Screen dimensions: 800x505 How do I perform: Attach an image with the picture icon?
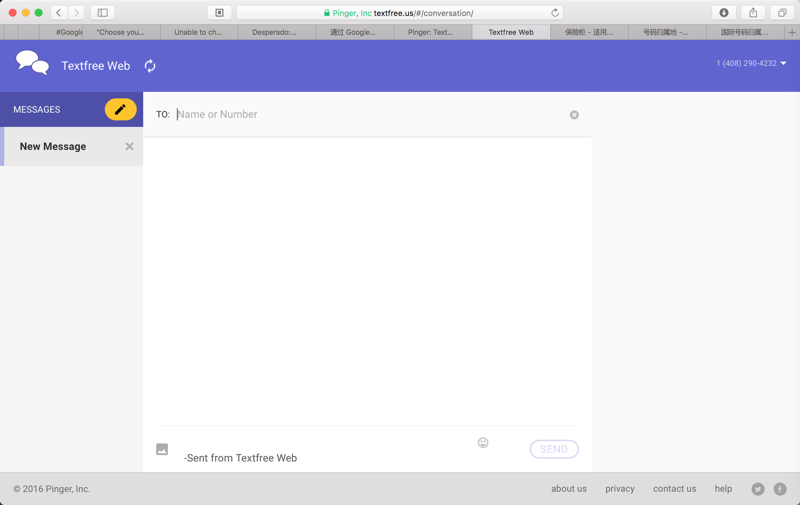(x=162, y=449)
